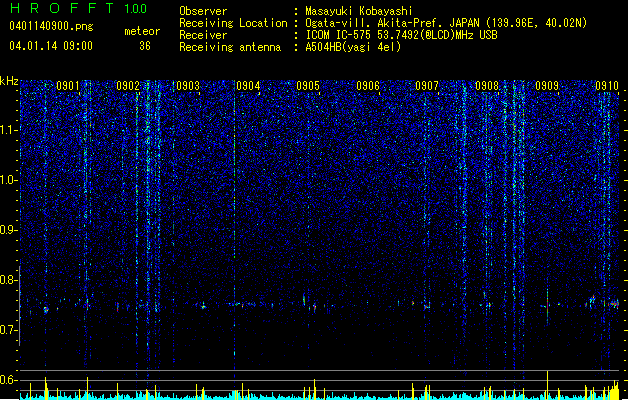This screenshot has width=629, height=400.
Task: Click the 0.8 kHz axis label
Action: 9,280
